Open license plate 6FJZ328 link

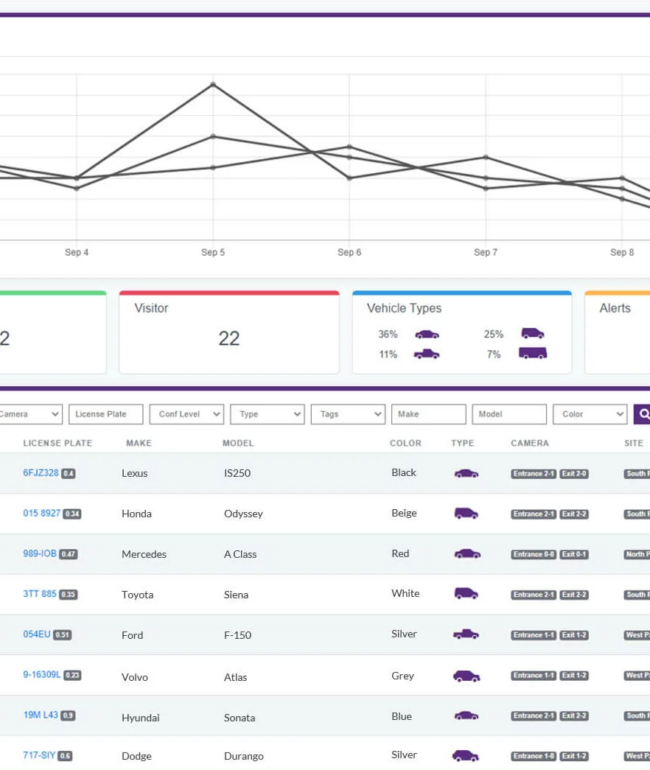[x=41, y=473]
